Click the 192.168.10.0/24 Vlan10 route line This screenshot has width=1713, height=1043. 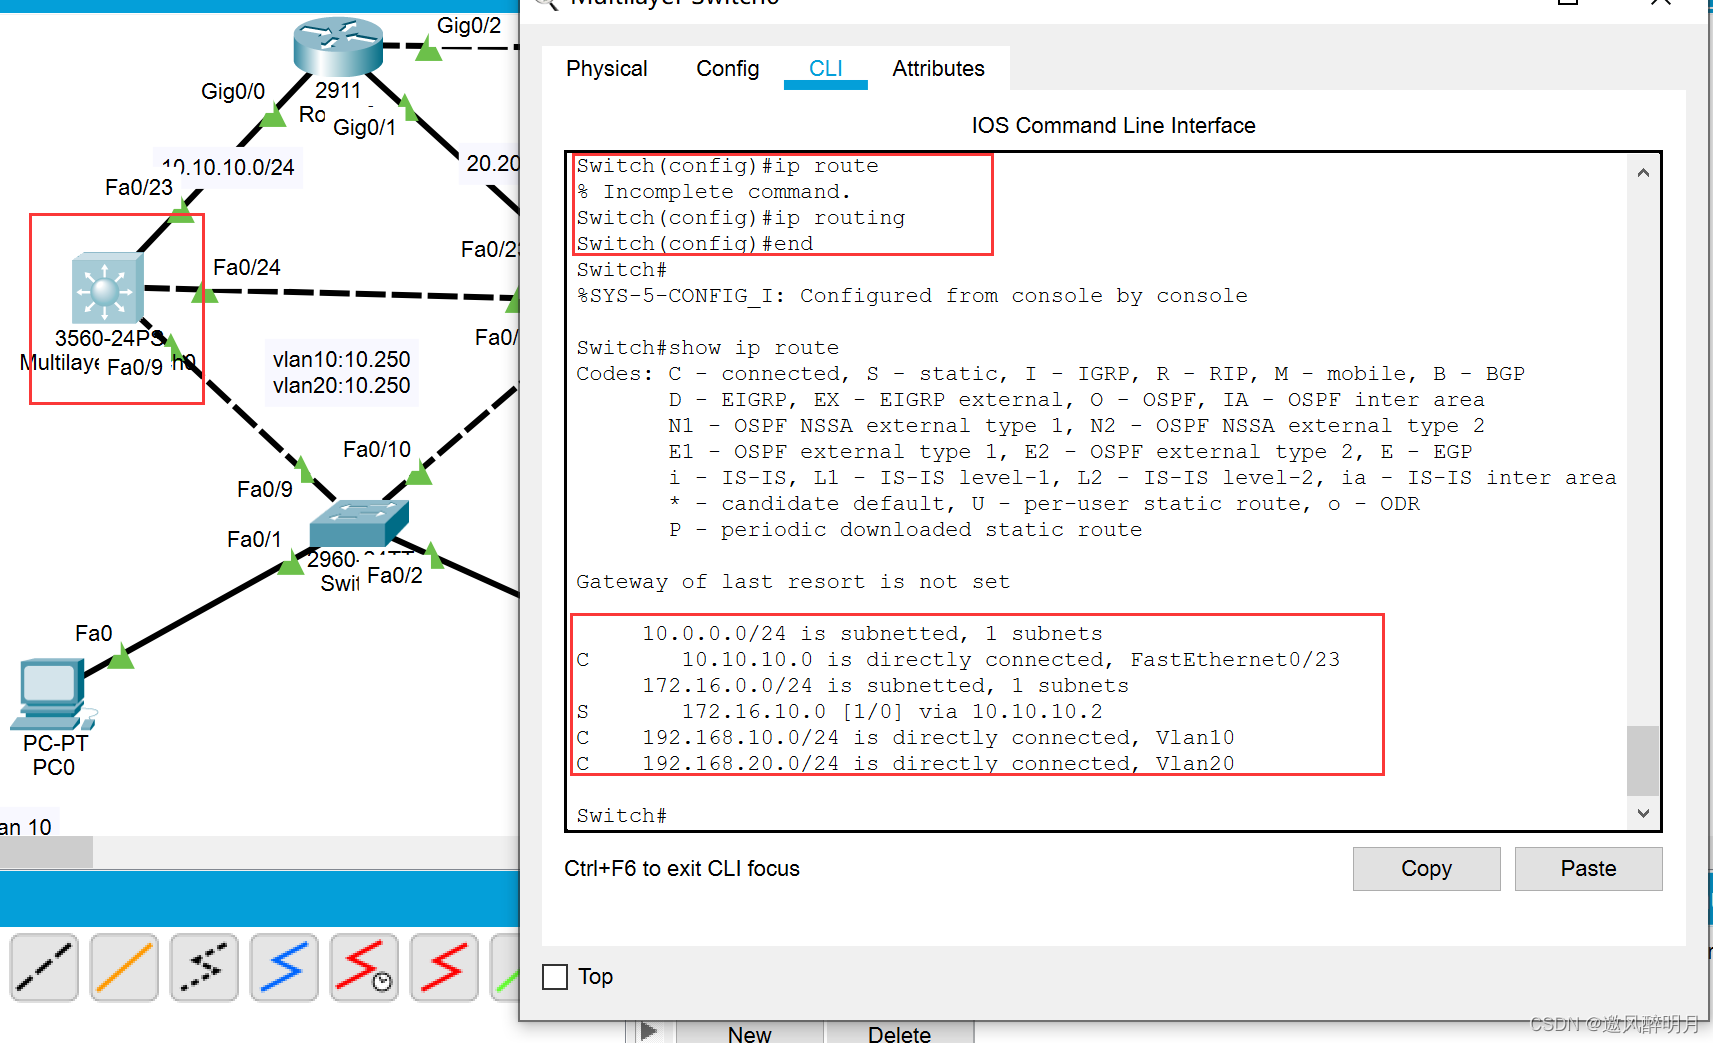pyautogui.click(x=905, y=737)
